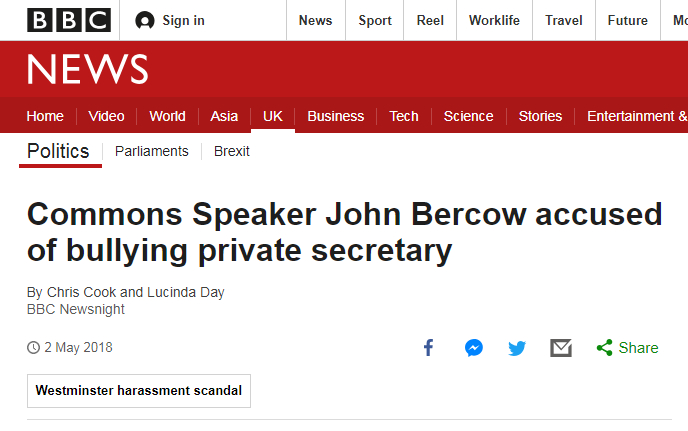
Task: Go to the Politics section heading
Action: pyautogui.click(x=58, y=151)
